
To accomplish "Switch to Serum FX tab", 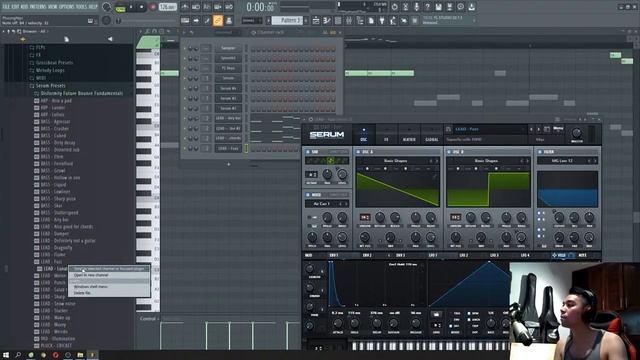I will click(x=386, y=135).
